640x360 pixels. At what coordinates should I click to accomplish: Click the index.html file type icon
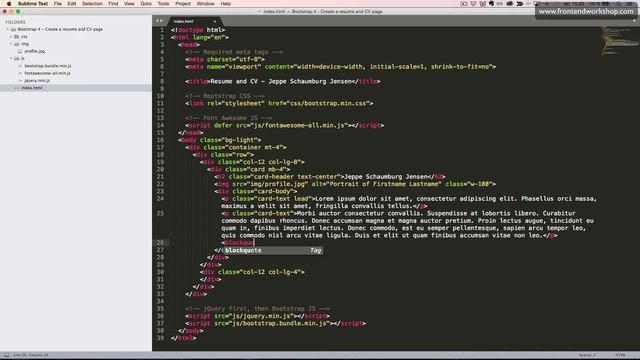pyautogui.click(x=17, y=88)
